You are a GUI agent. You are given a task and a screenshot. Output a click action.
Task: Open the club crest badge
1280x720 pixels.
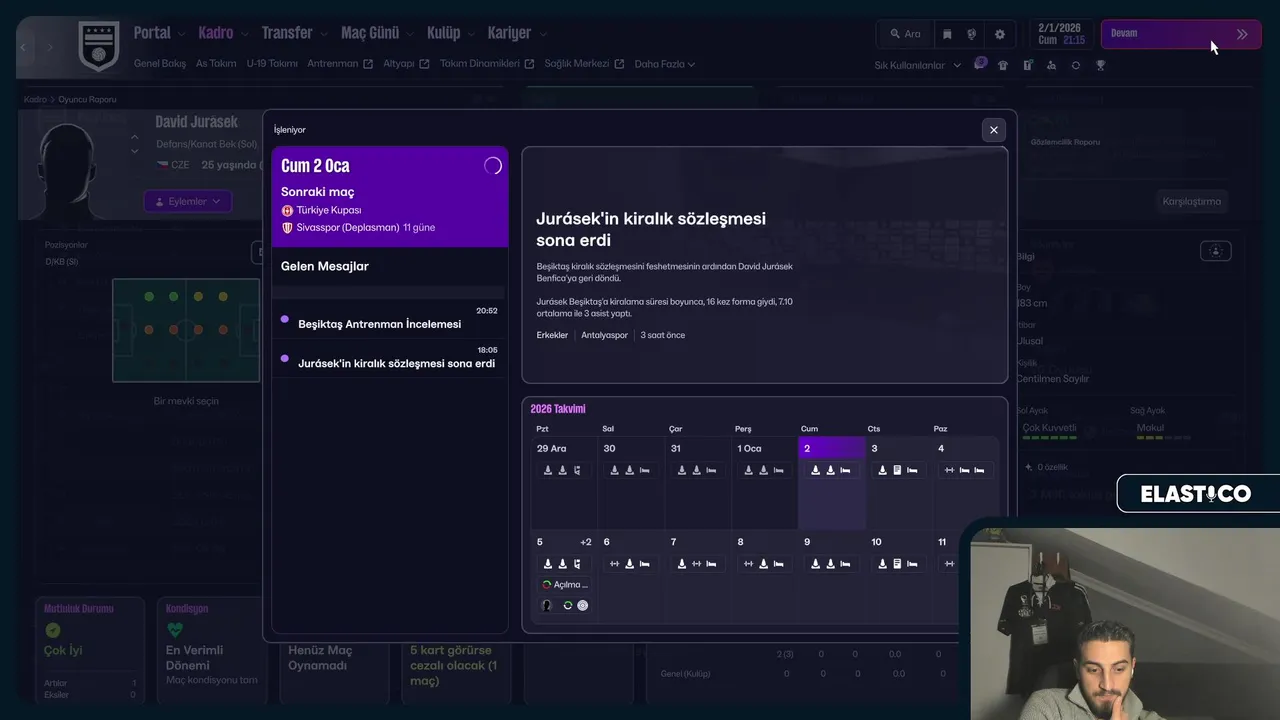pyautogui.click(x=98, y=46)
